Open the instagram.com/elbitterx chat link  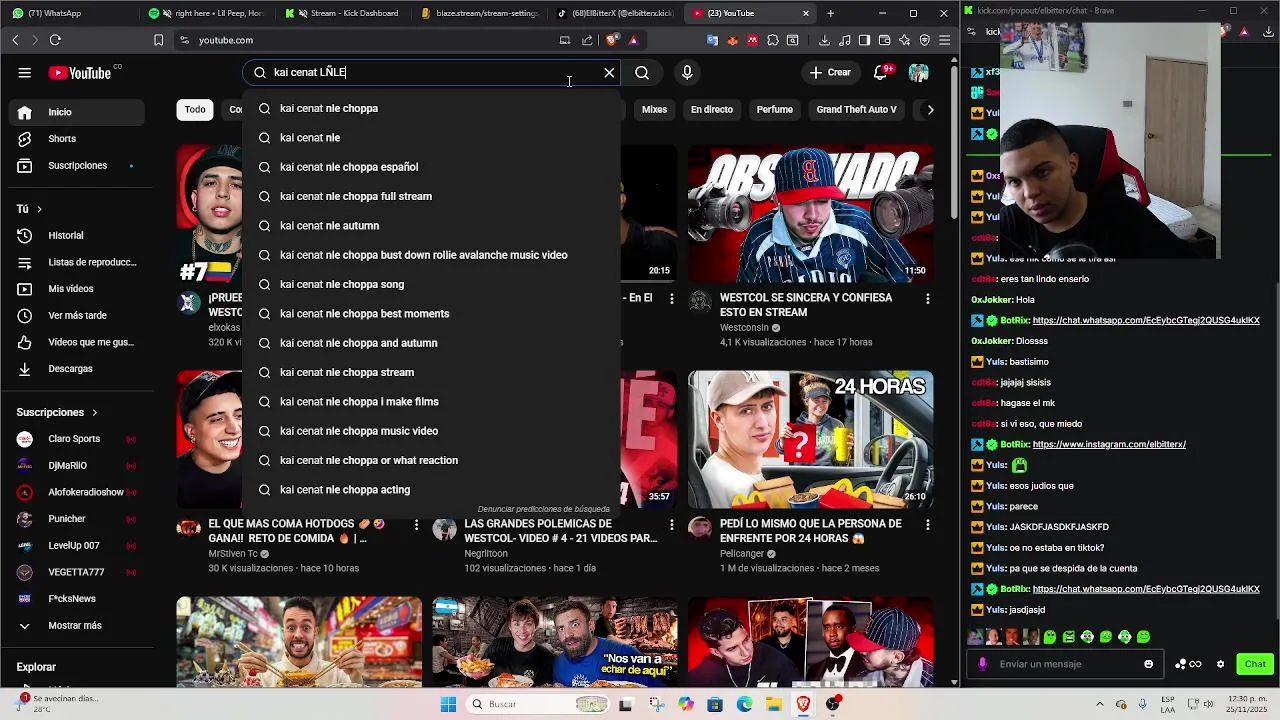tap(1109, 444)
